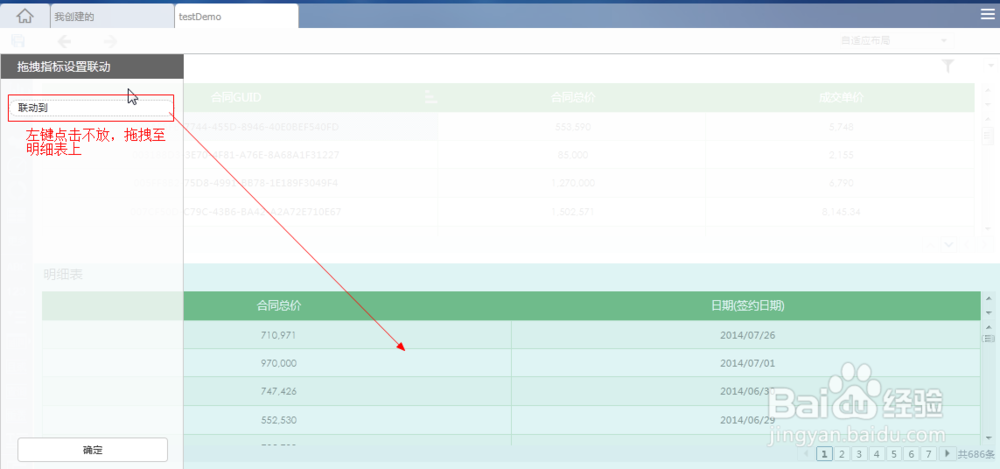Viewport: 1000px width, 469px height.
Task: Click the 确定 button
Action: (92, 450)
